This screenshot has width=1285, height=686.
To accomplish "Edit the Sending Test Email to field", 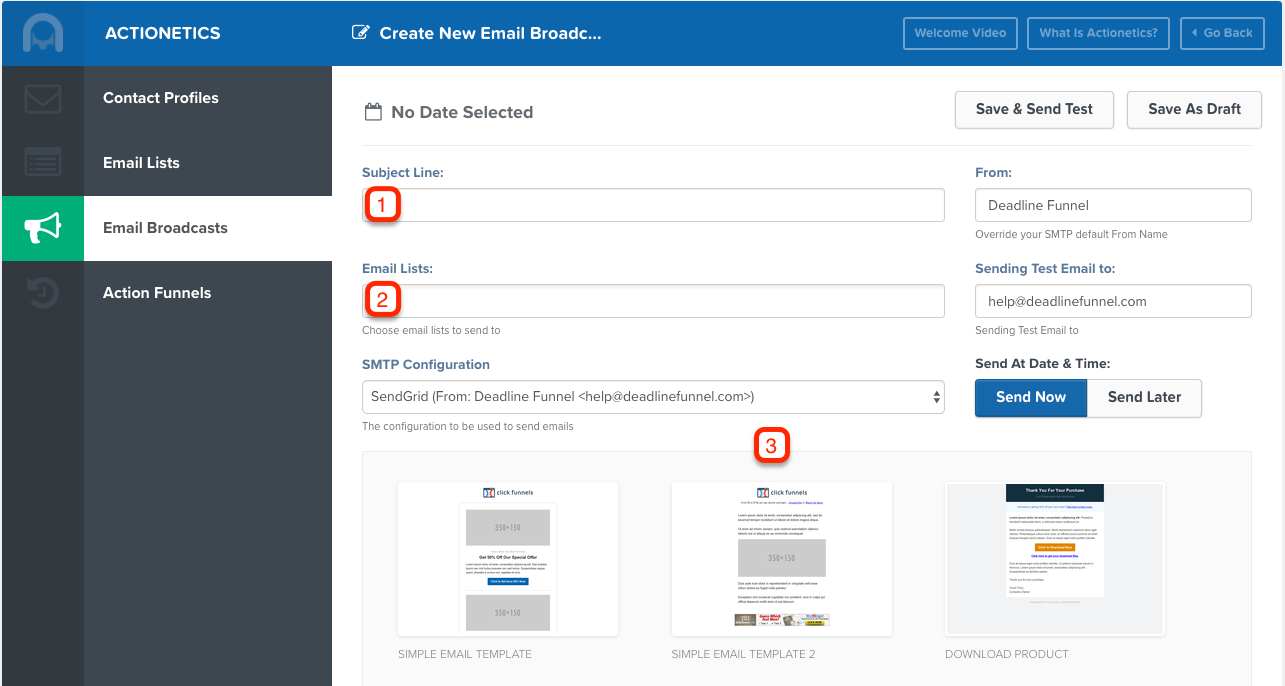I will [1113, 301].
